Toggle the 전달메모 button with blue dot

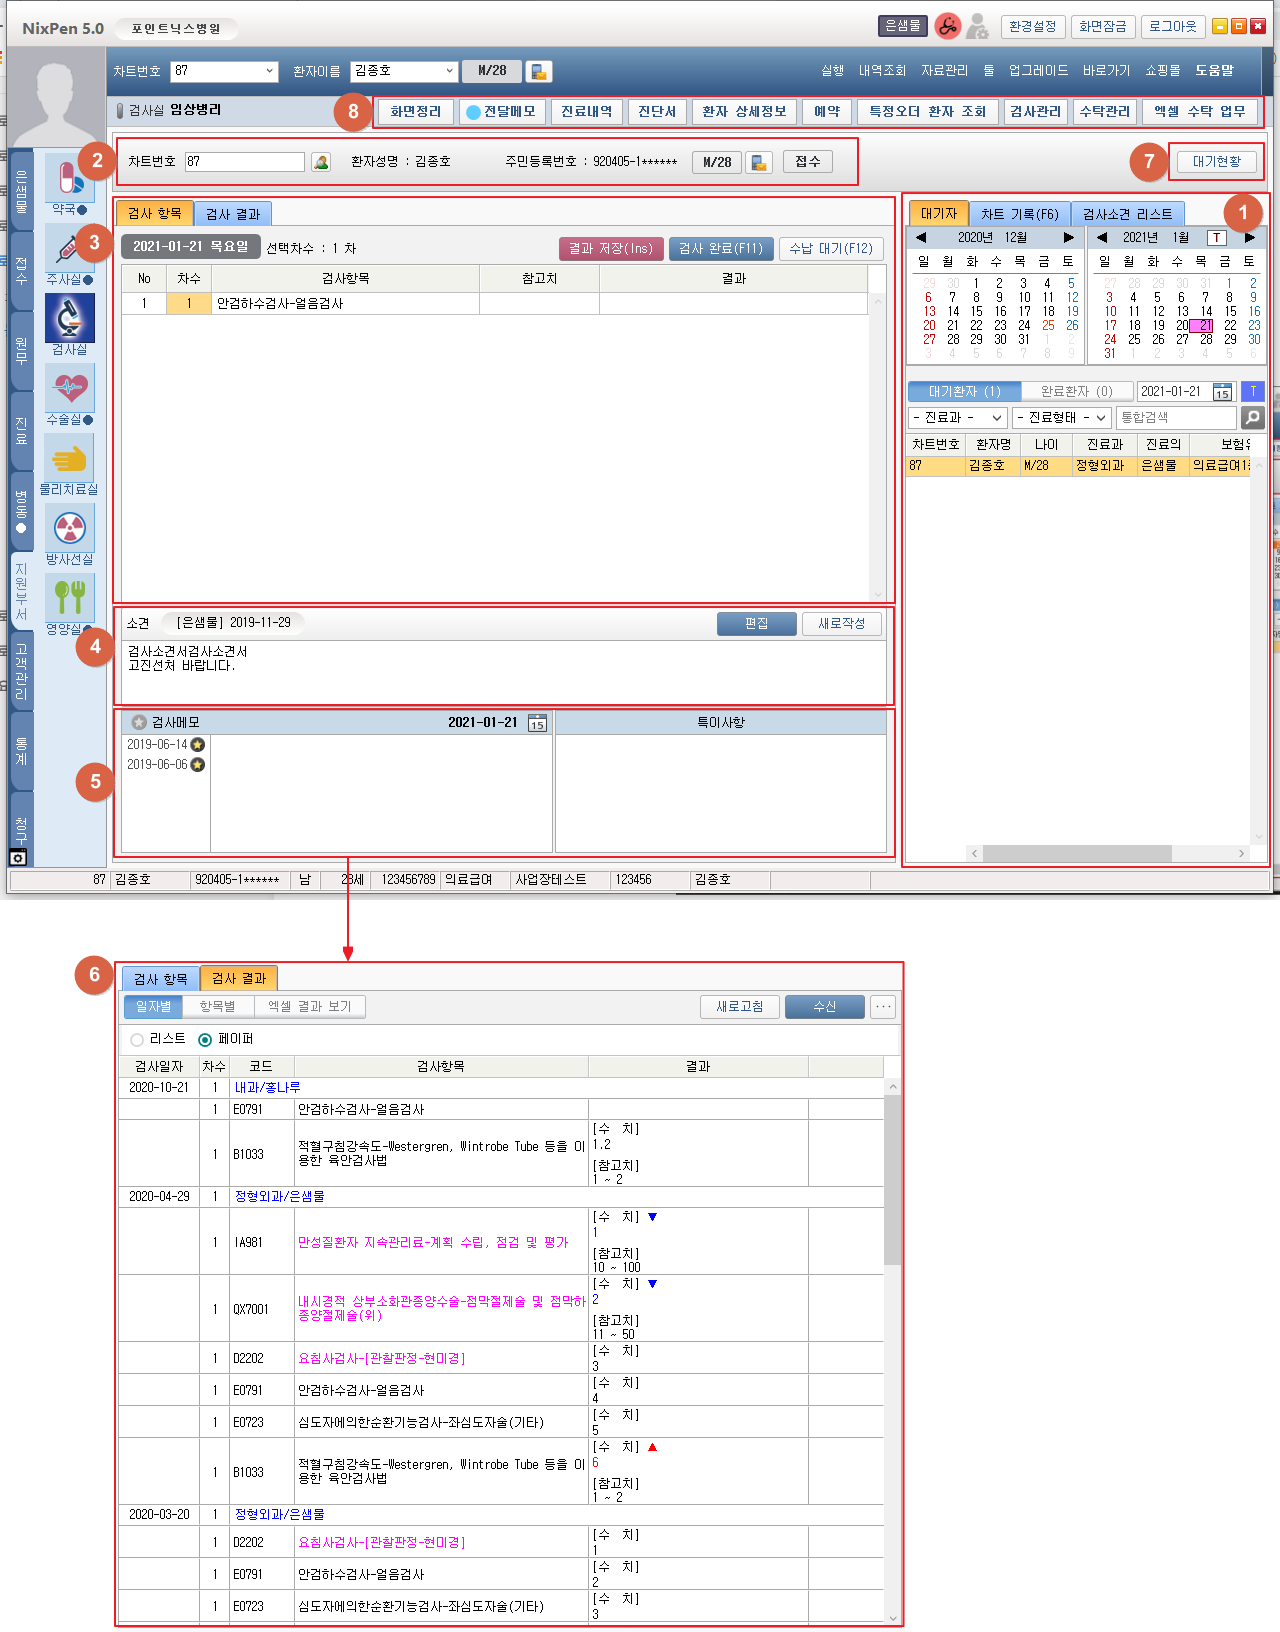point(501,112)
